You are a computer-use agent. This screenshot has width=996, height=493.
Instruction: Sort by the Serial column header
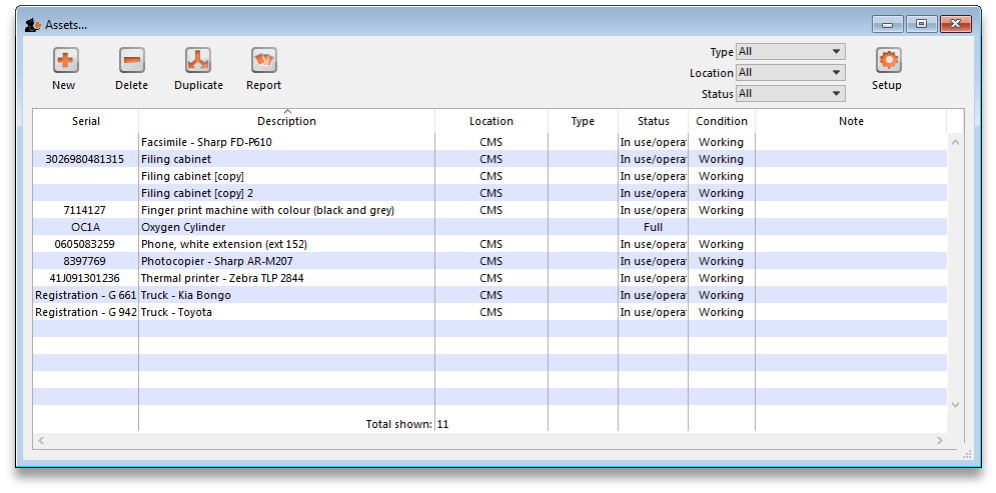click(86, 121)
